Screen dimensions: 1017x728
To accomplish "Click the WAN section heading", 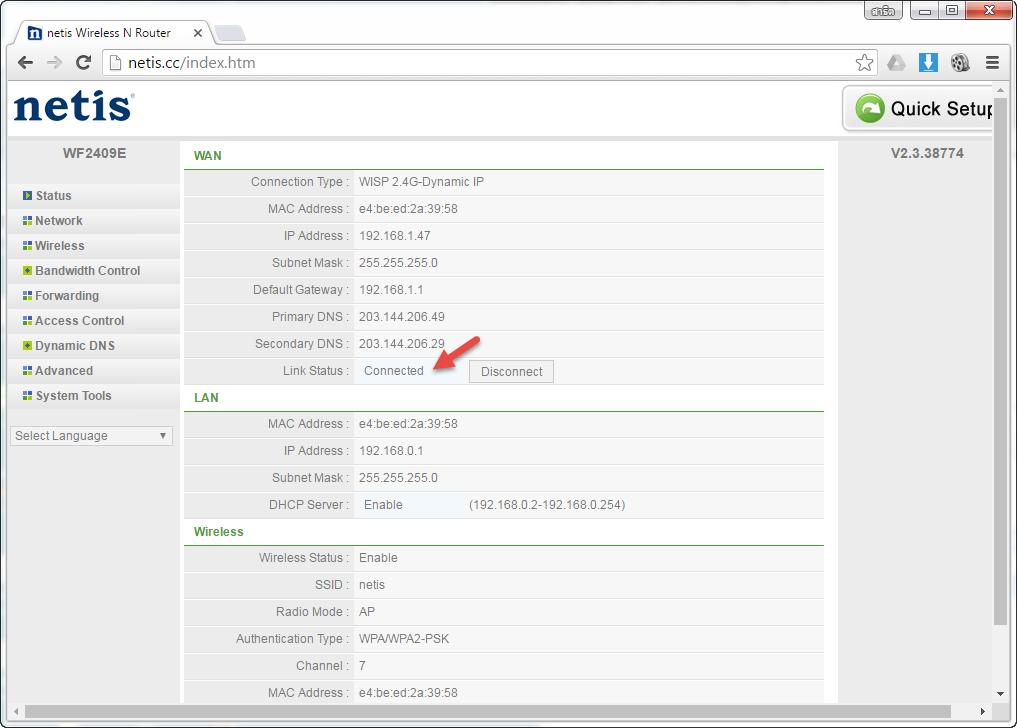I will (x=208, y=156).
